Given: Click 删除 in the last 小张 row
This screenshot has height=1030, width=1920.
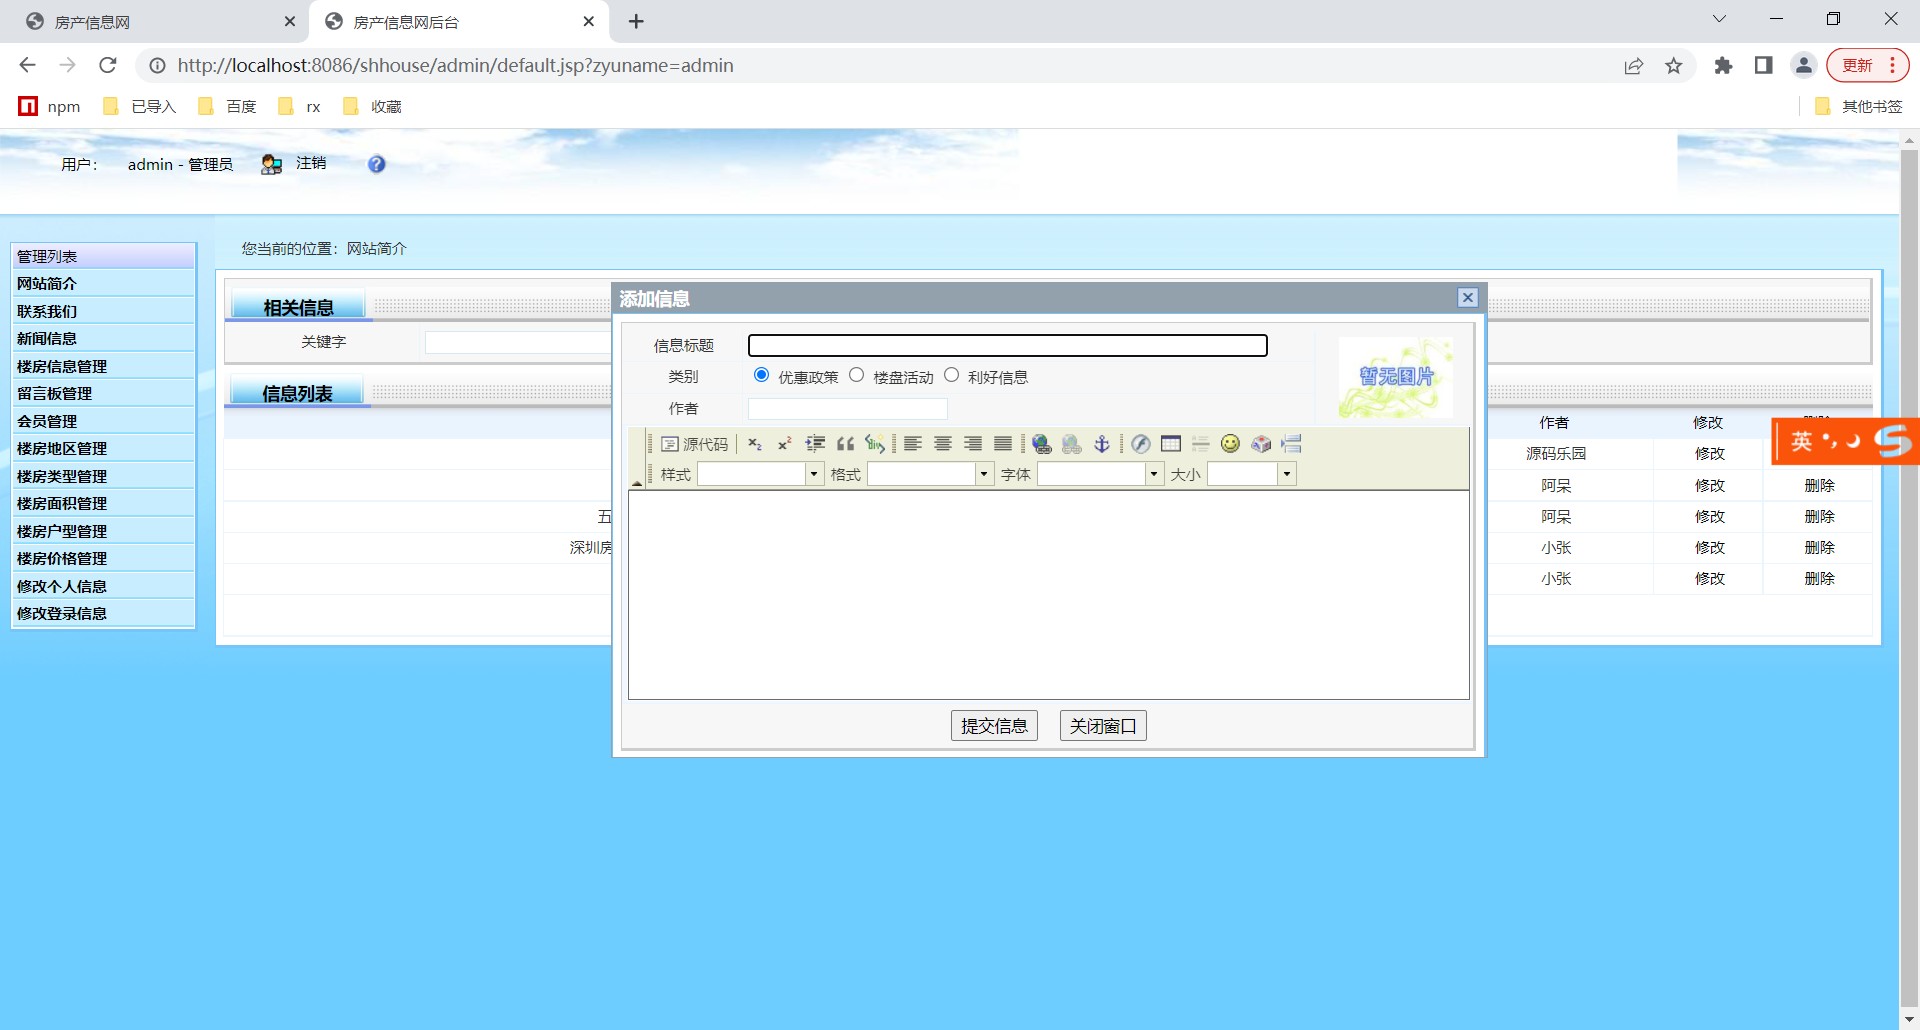Looking at the screenshot, I should coord(1819,579).
